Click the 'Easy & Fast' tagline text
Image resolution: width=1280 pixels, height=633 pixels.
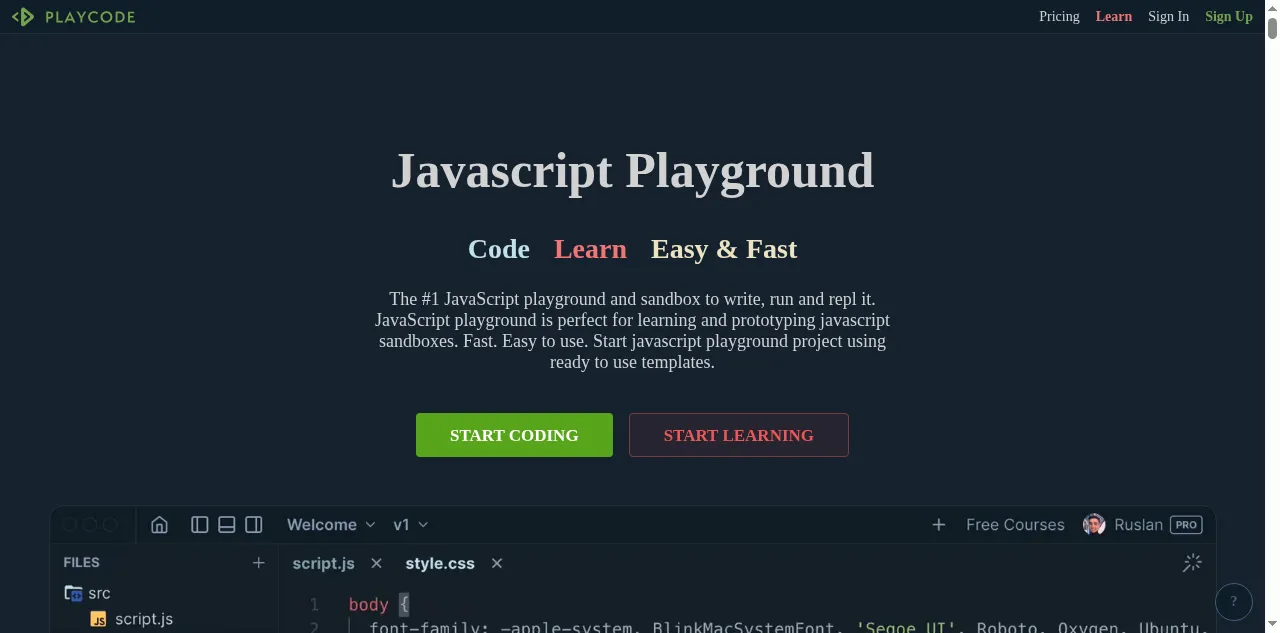(x=724, y=249)
